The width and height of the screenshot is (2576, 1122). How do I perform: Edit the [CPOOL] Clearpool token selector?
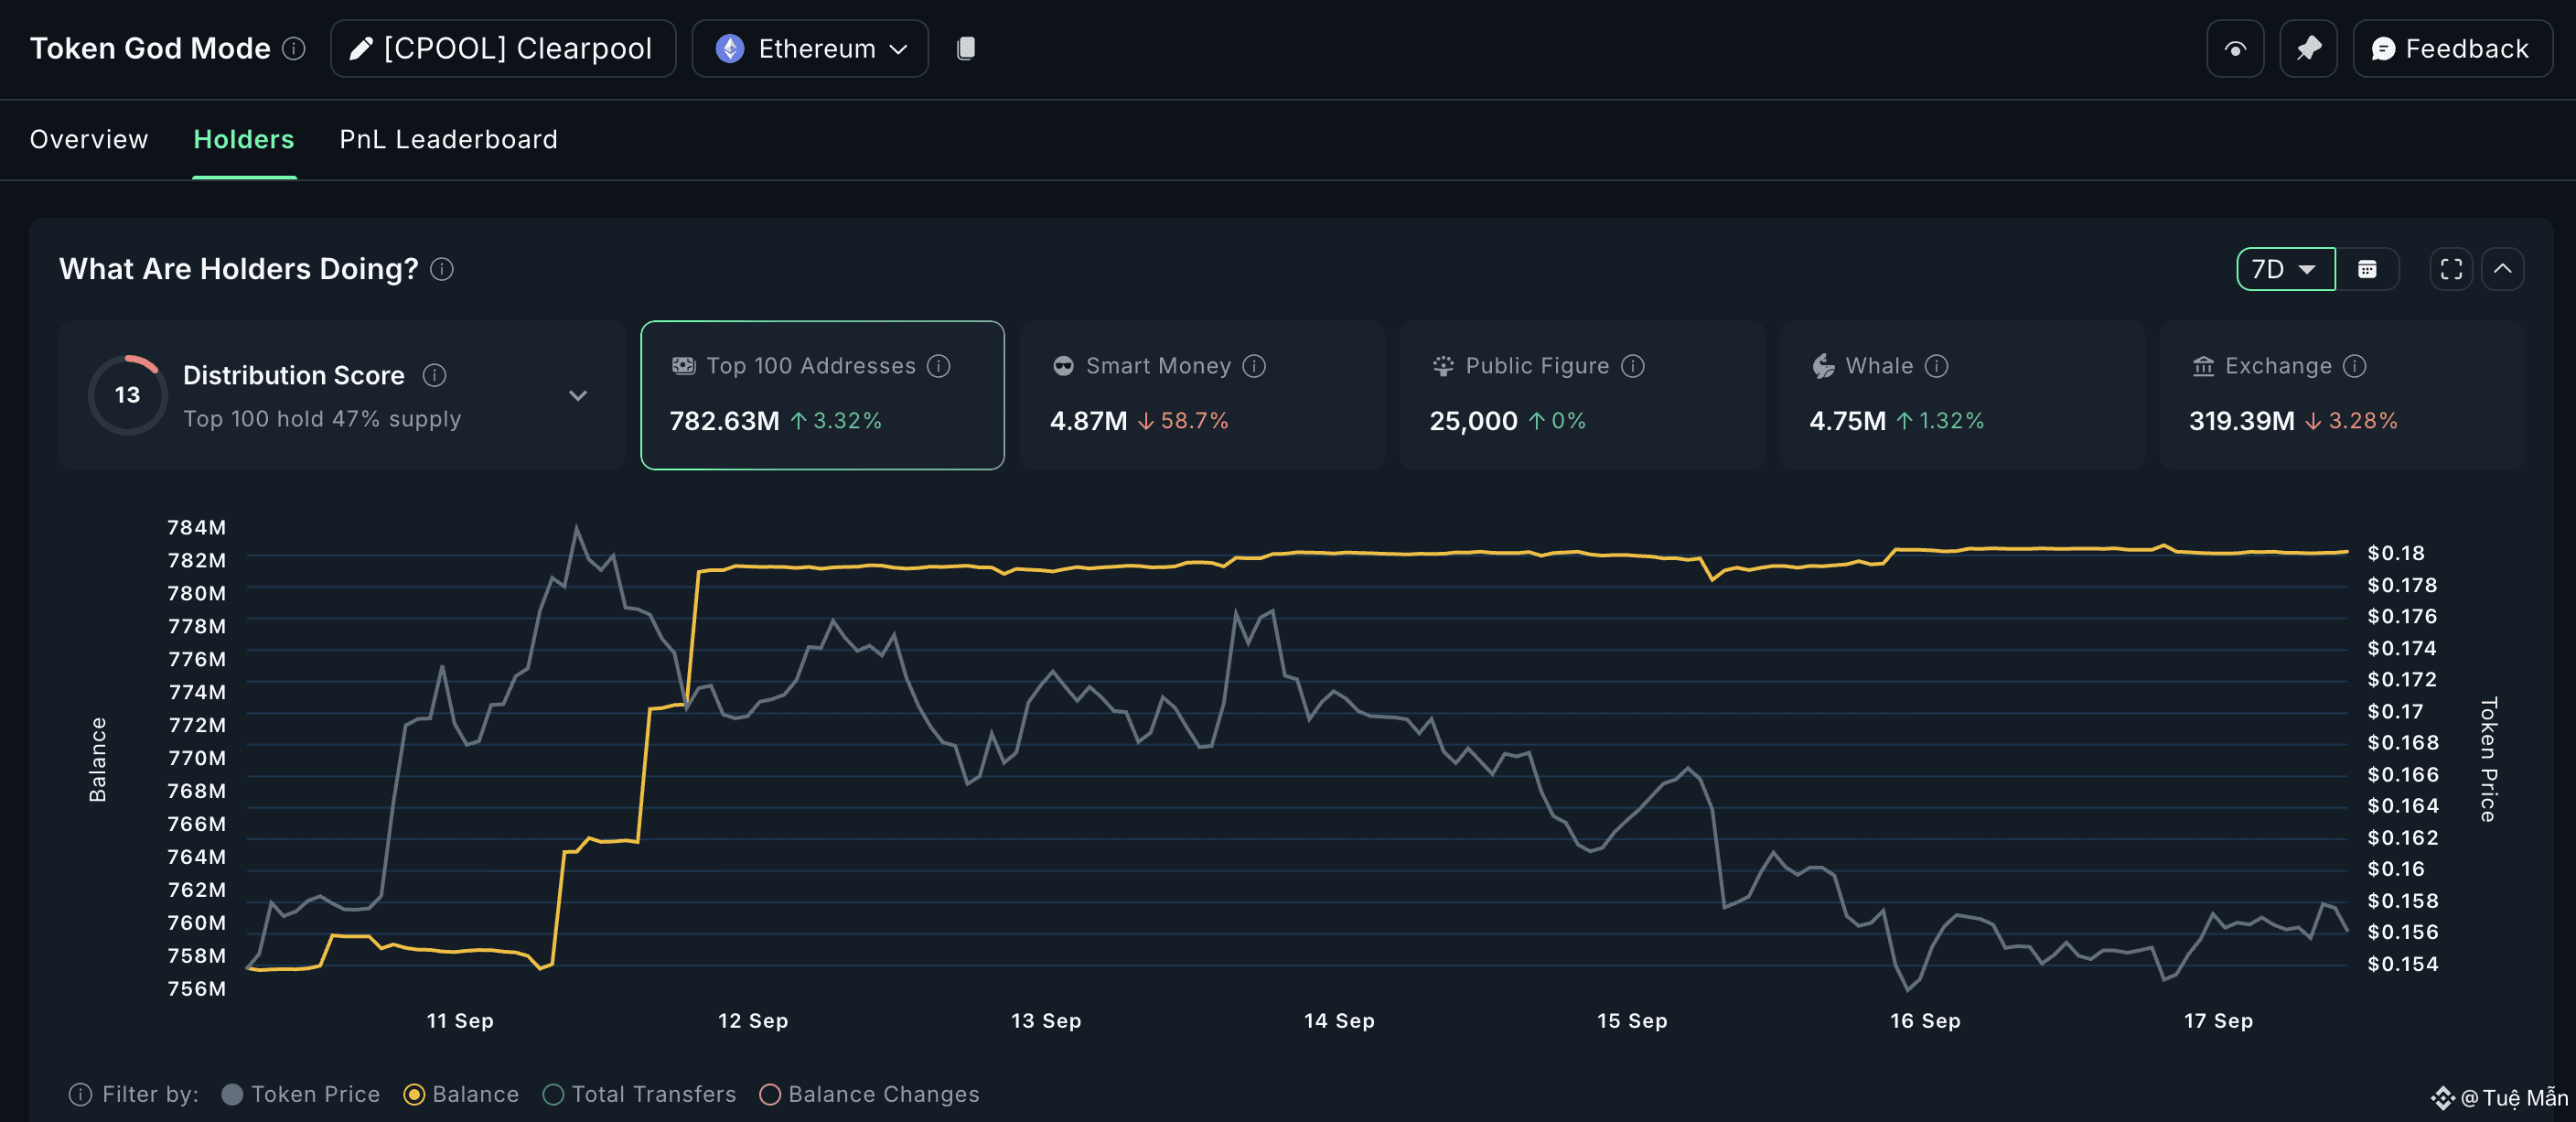(502, 48)
